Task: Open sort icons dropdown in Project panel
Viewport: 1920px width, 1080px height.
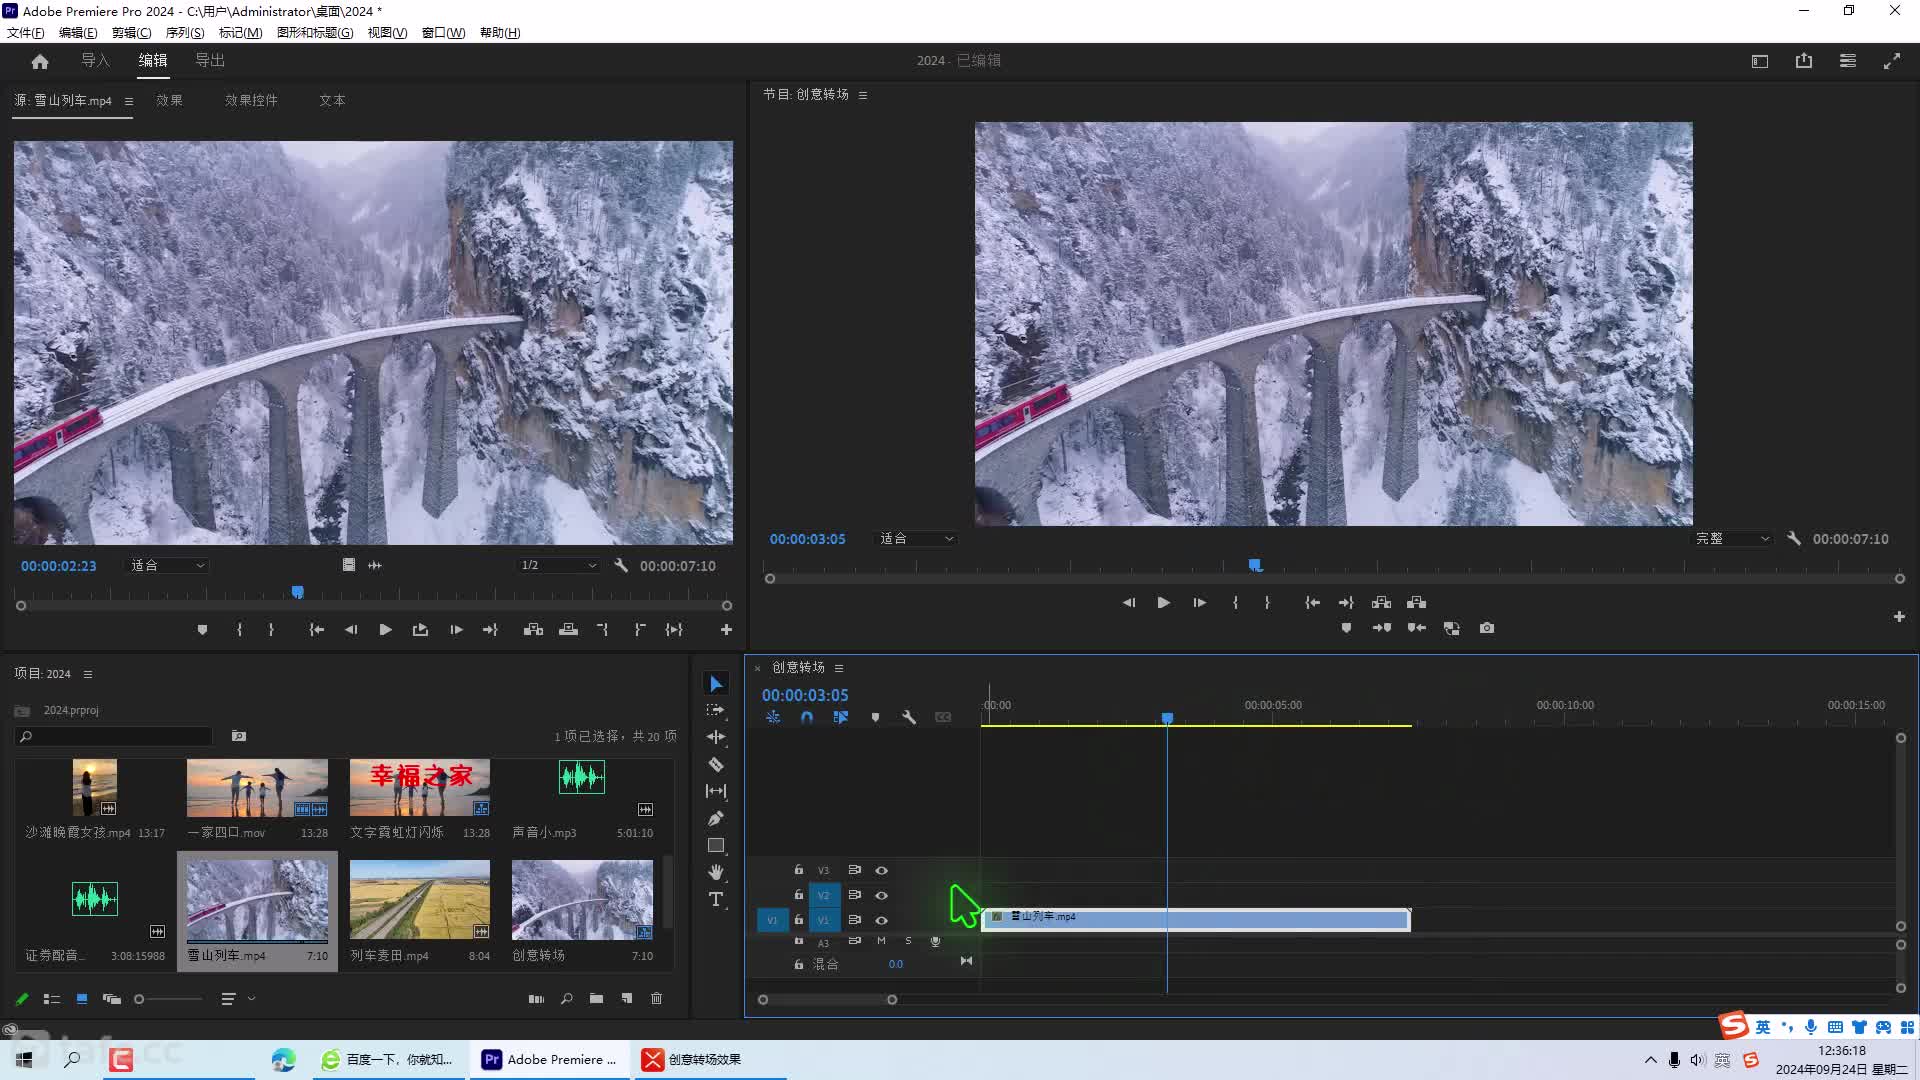Action: pyautogui.click(x=238, y=998)
